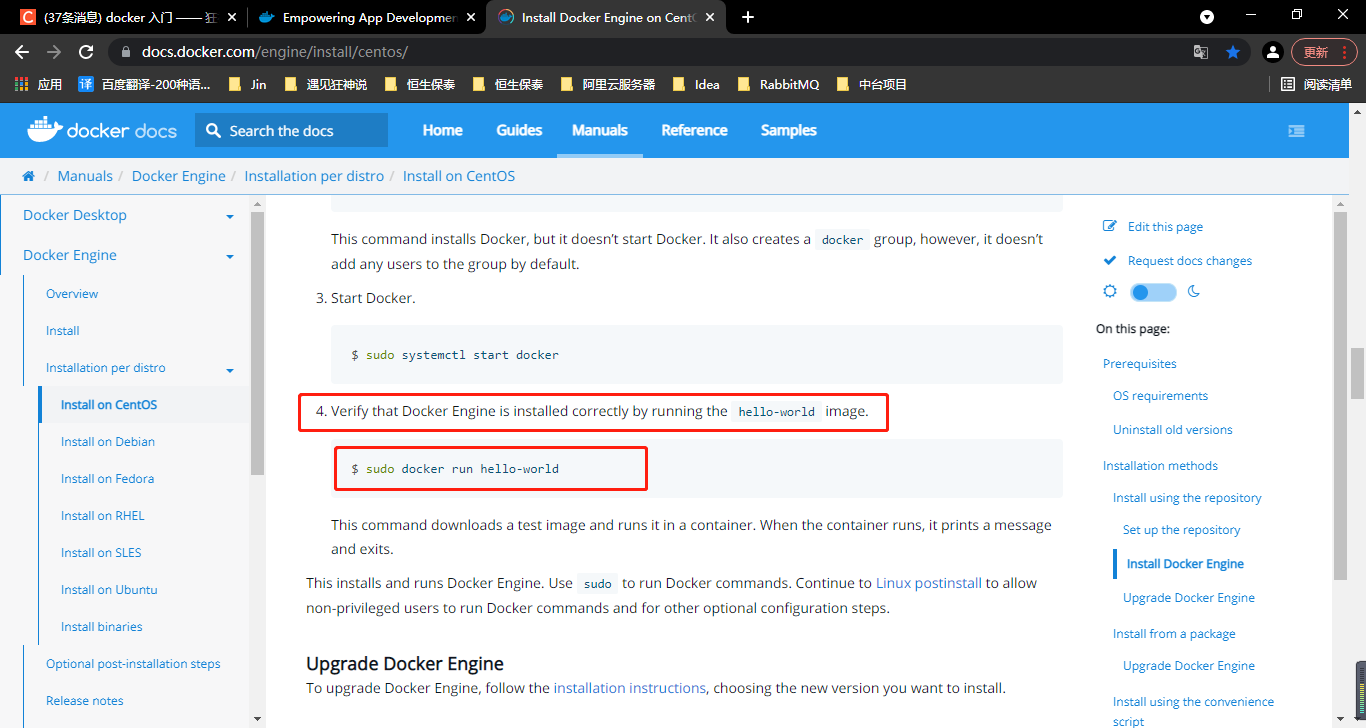The width and height of the screenshot is (1366, 728).
Task: Open the Jin bookmarks folder
Action: click(248, 84)
